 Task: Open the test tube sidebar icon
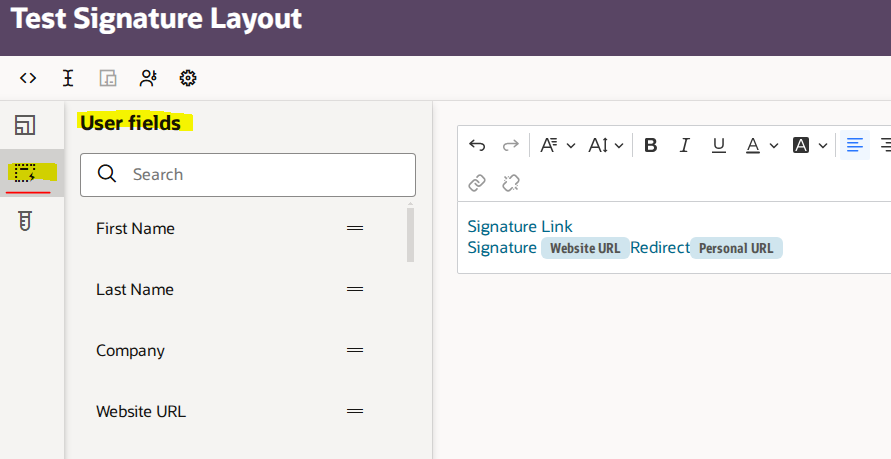[25, 220]
